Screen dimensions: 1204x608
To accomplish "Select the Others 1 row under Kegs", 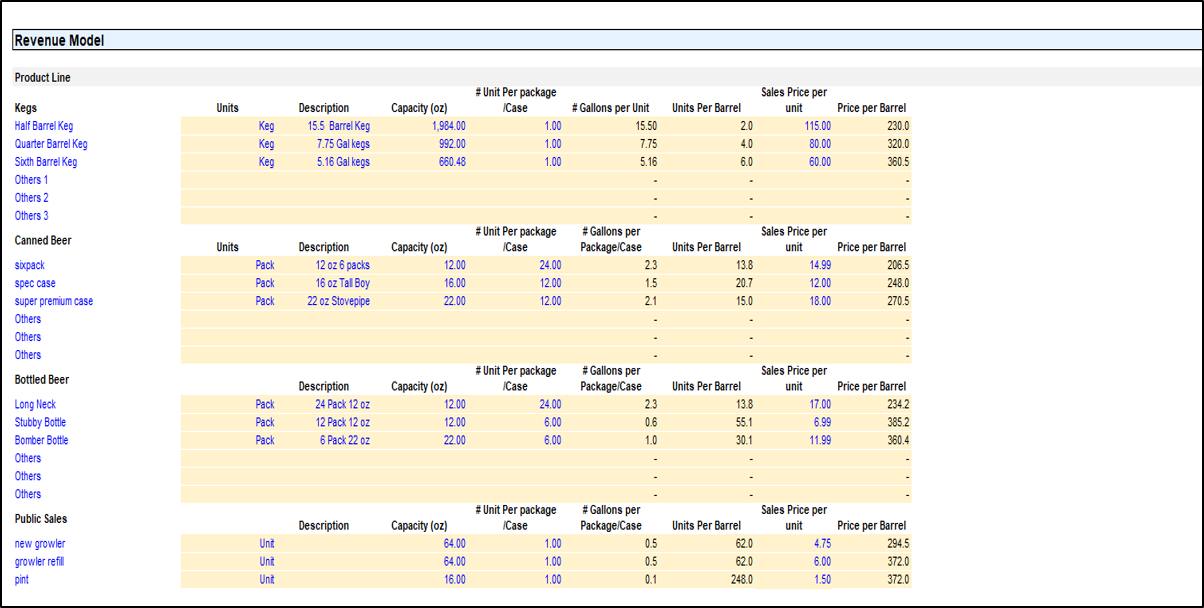I will [31, 180].
